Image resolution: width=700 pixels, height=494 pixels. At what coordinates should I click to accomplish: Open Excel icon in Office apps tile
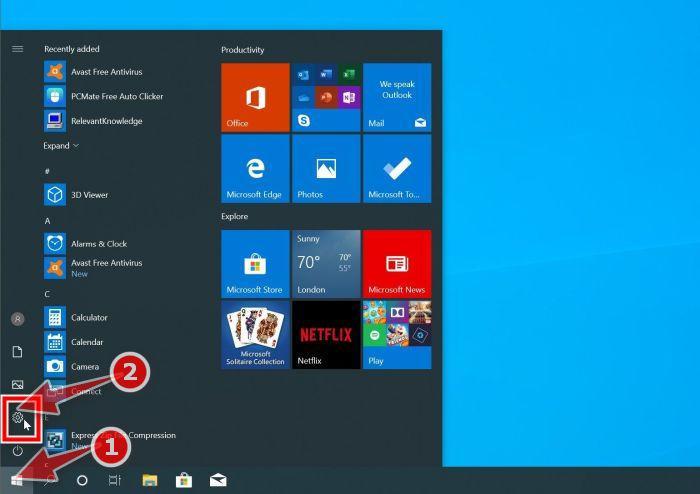pyautogui.click(x=349, y=75)
